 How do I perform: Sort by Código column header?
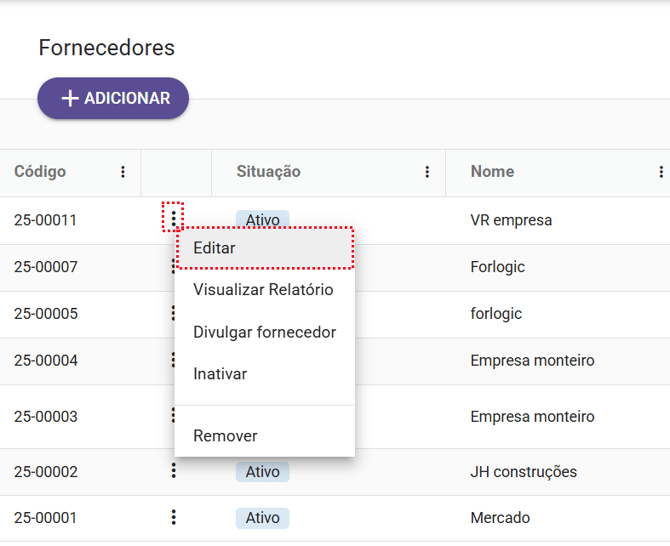[40, 172]
